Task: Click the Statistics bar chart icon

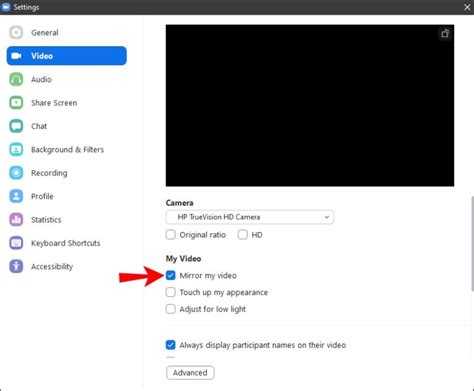Action: [x=16, y=219]
